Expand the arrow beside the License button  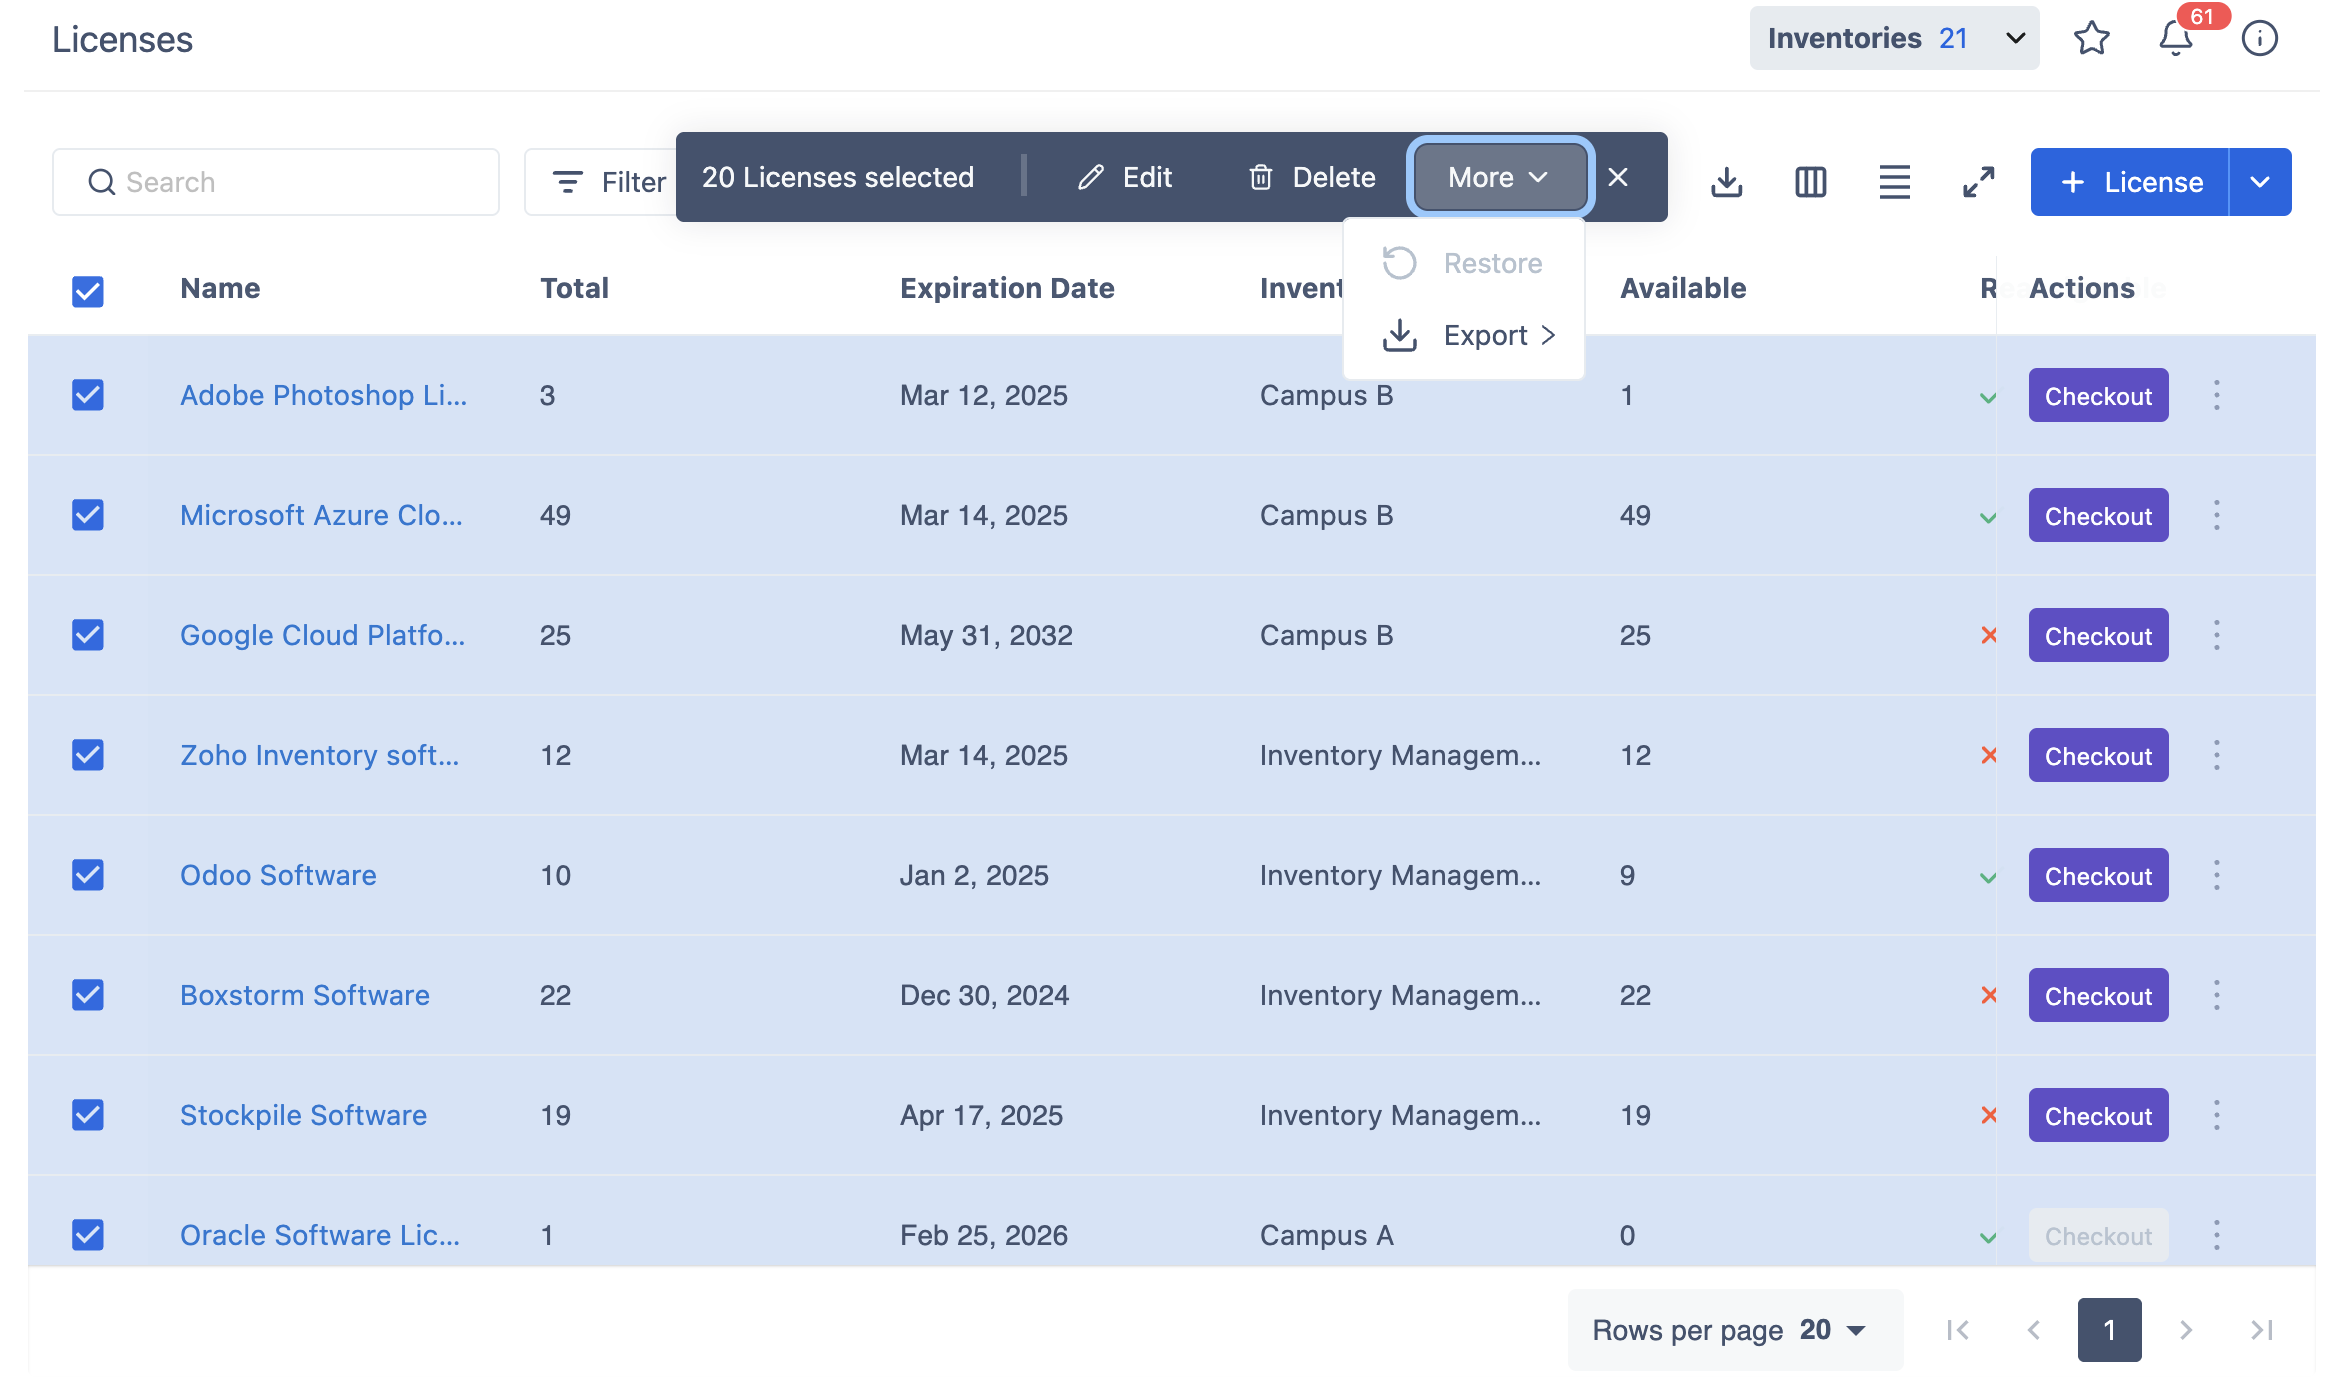(2259, 182)
